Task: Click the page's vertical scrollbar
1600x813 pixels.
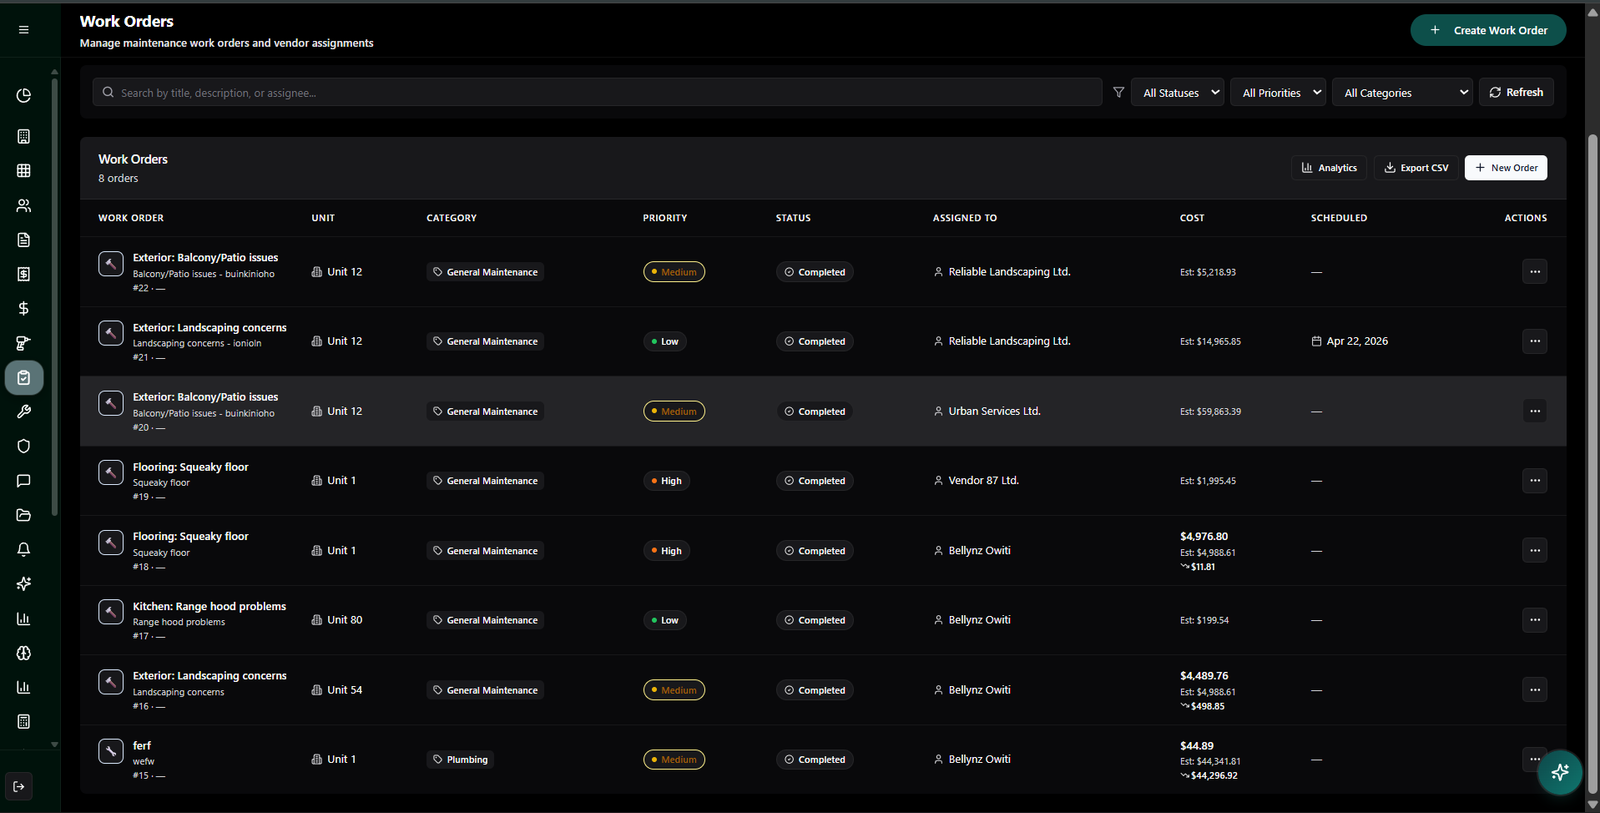Action: point(1593,465)
